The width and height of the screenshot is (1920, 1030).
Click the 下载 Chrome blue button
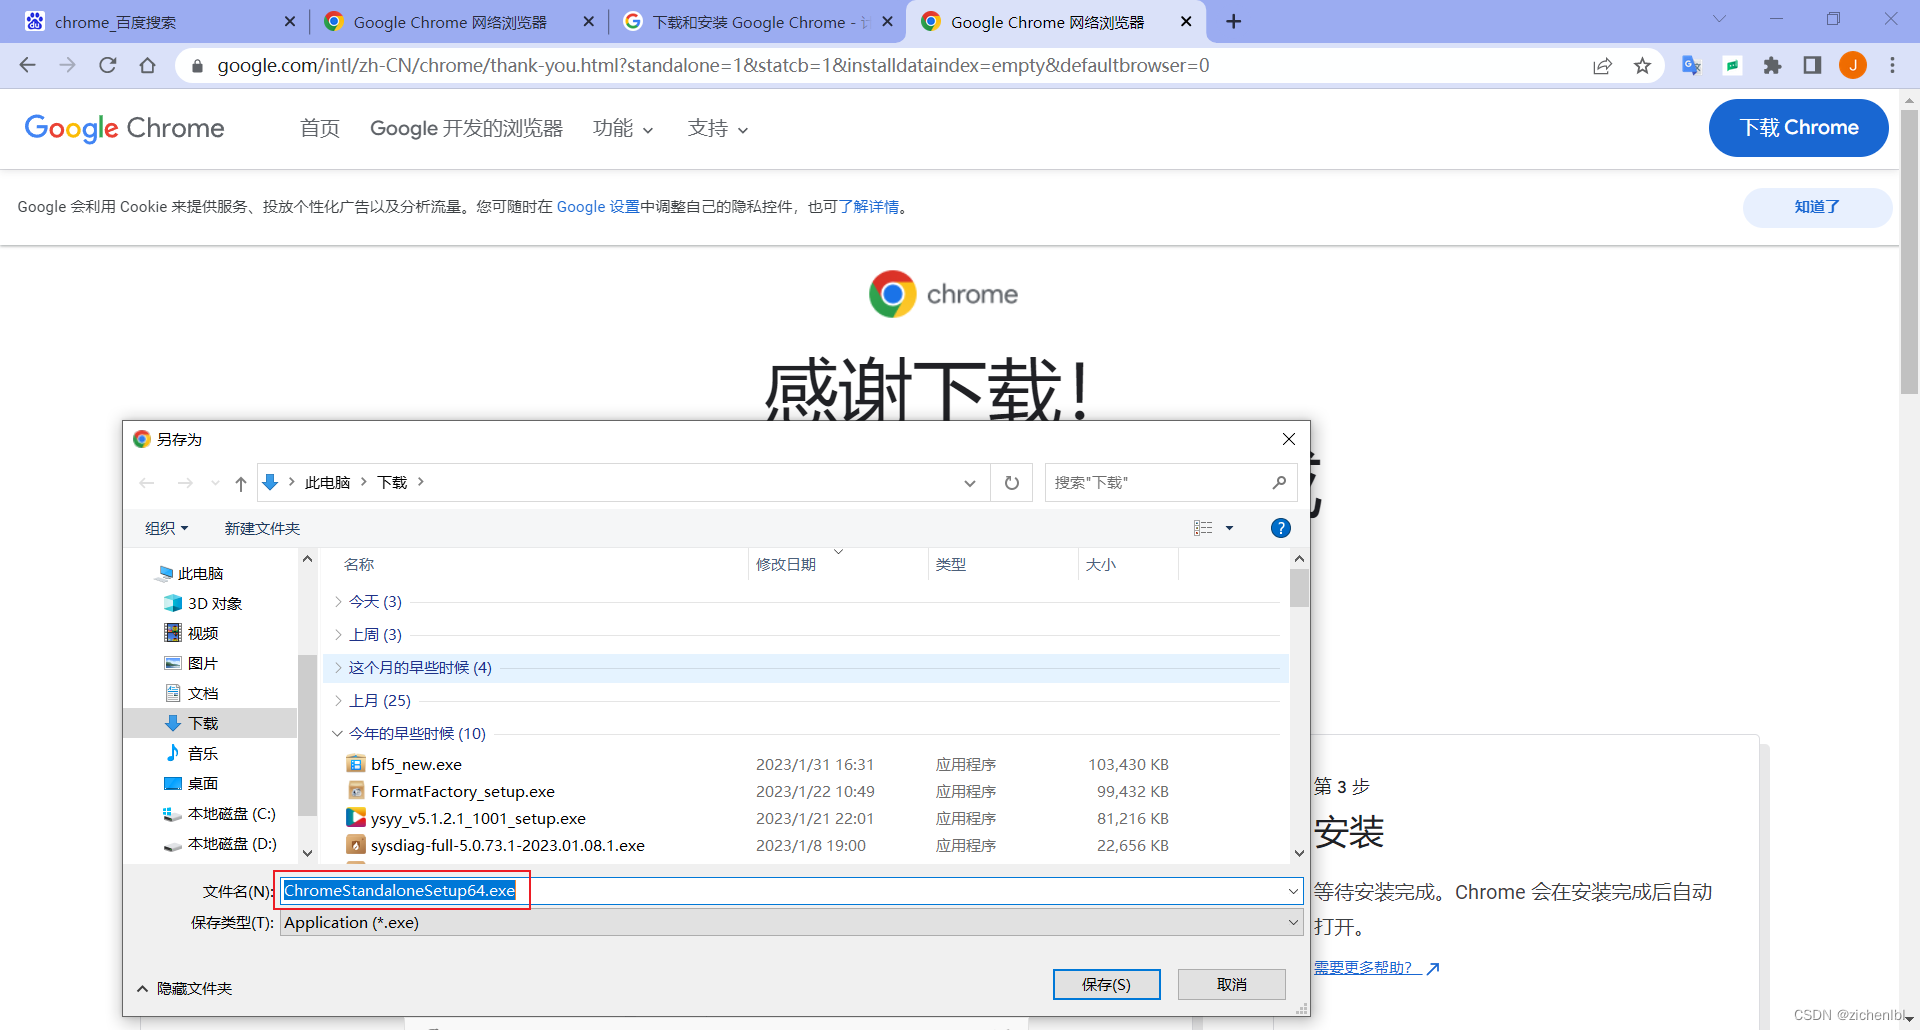pos(1799,128)
